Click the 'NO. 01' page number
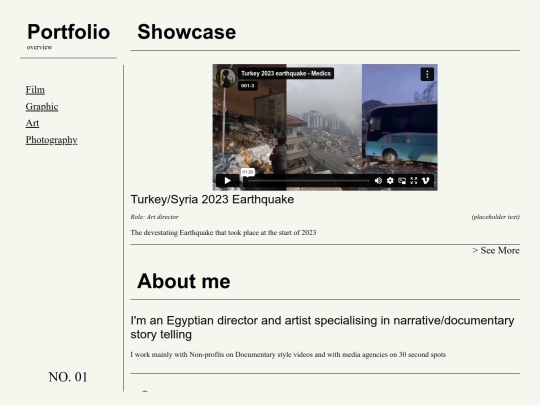The width and height of the screenshot is (540, 405). point(68,377)
